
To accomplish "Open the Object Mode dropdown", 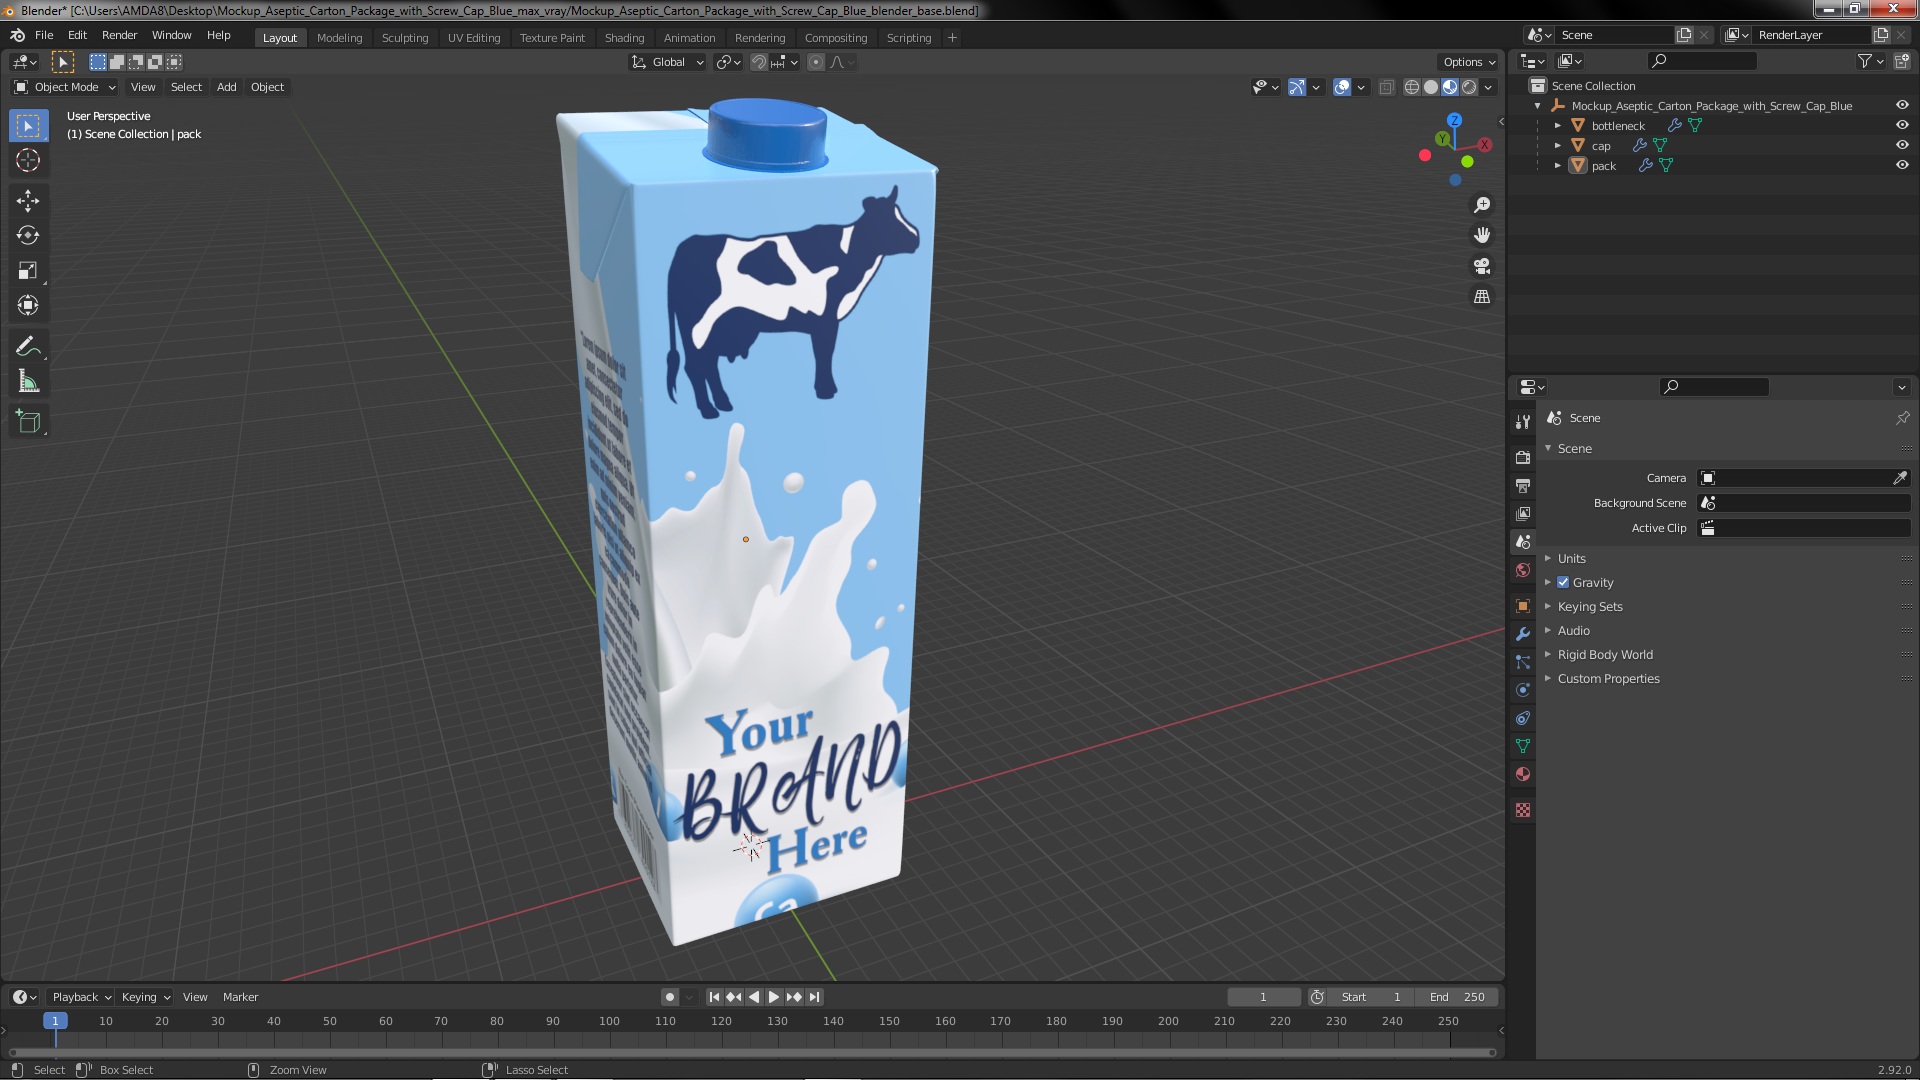I will [x=65, y=87].
